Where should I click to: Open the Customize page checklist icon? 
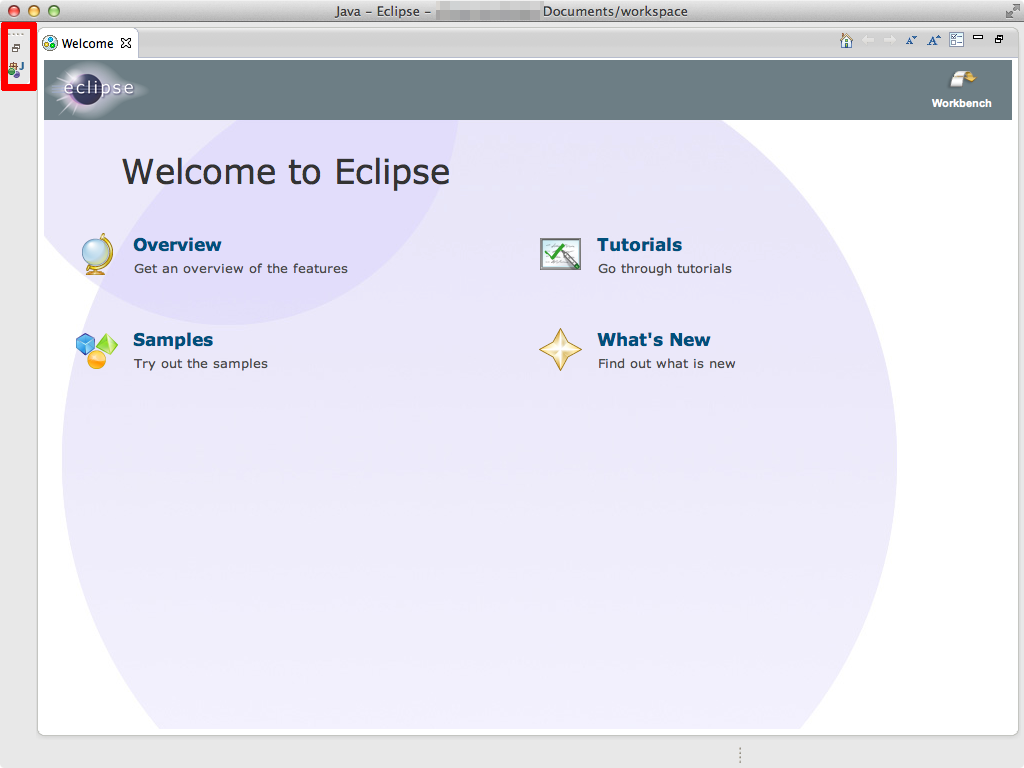tap(957, 40)
